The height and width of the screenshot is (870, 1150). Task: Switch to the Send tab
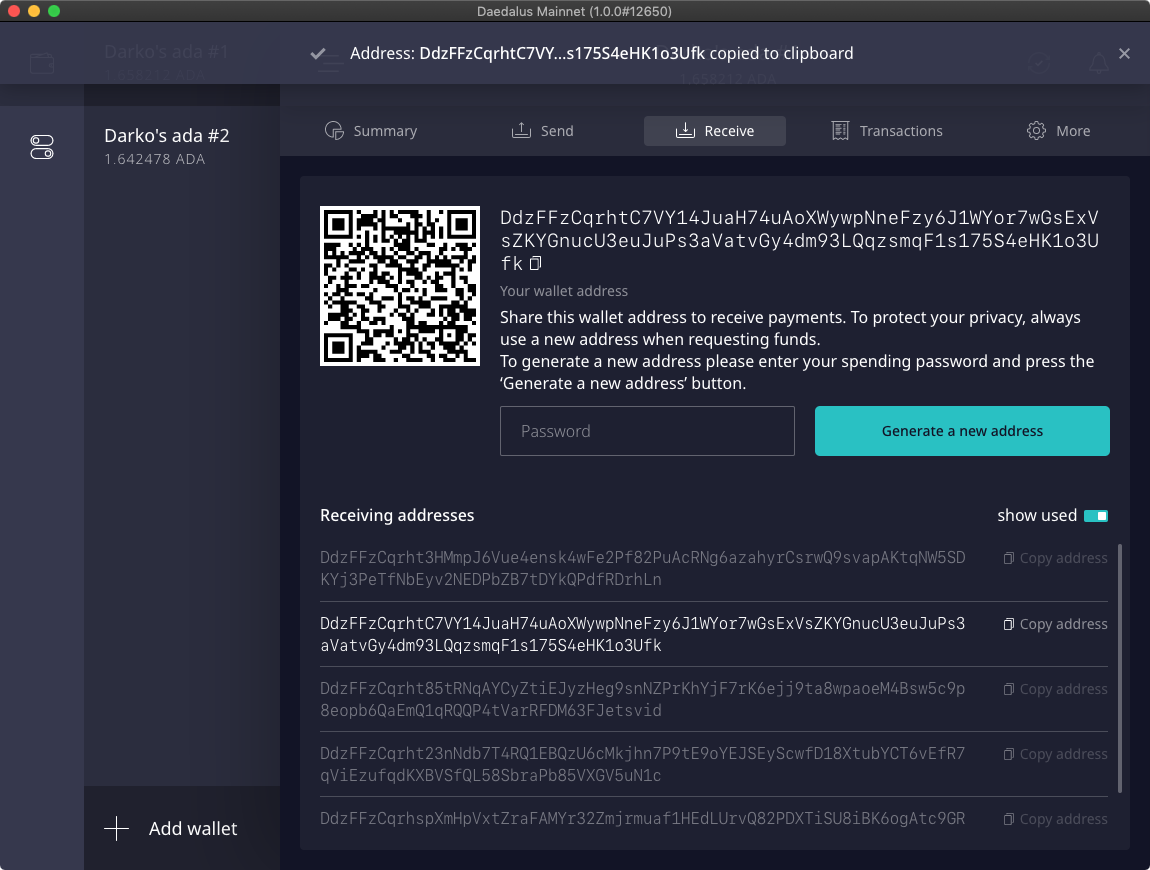point(543,131)
